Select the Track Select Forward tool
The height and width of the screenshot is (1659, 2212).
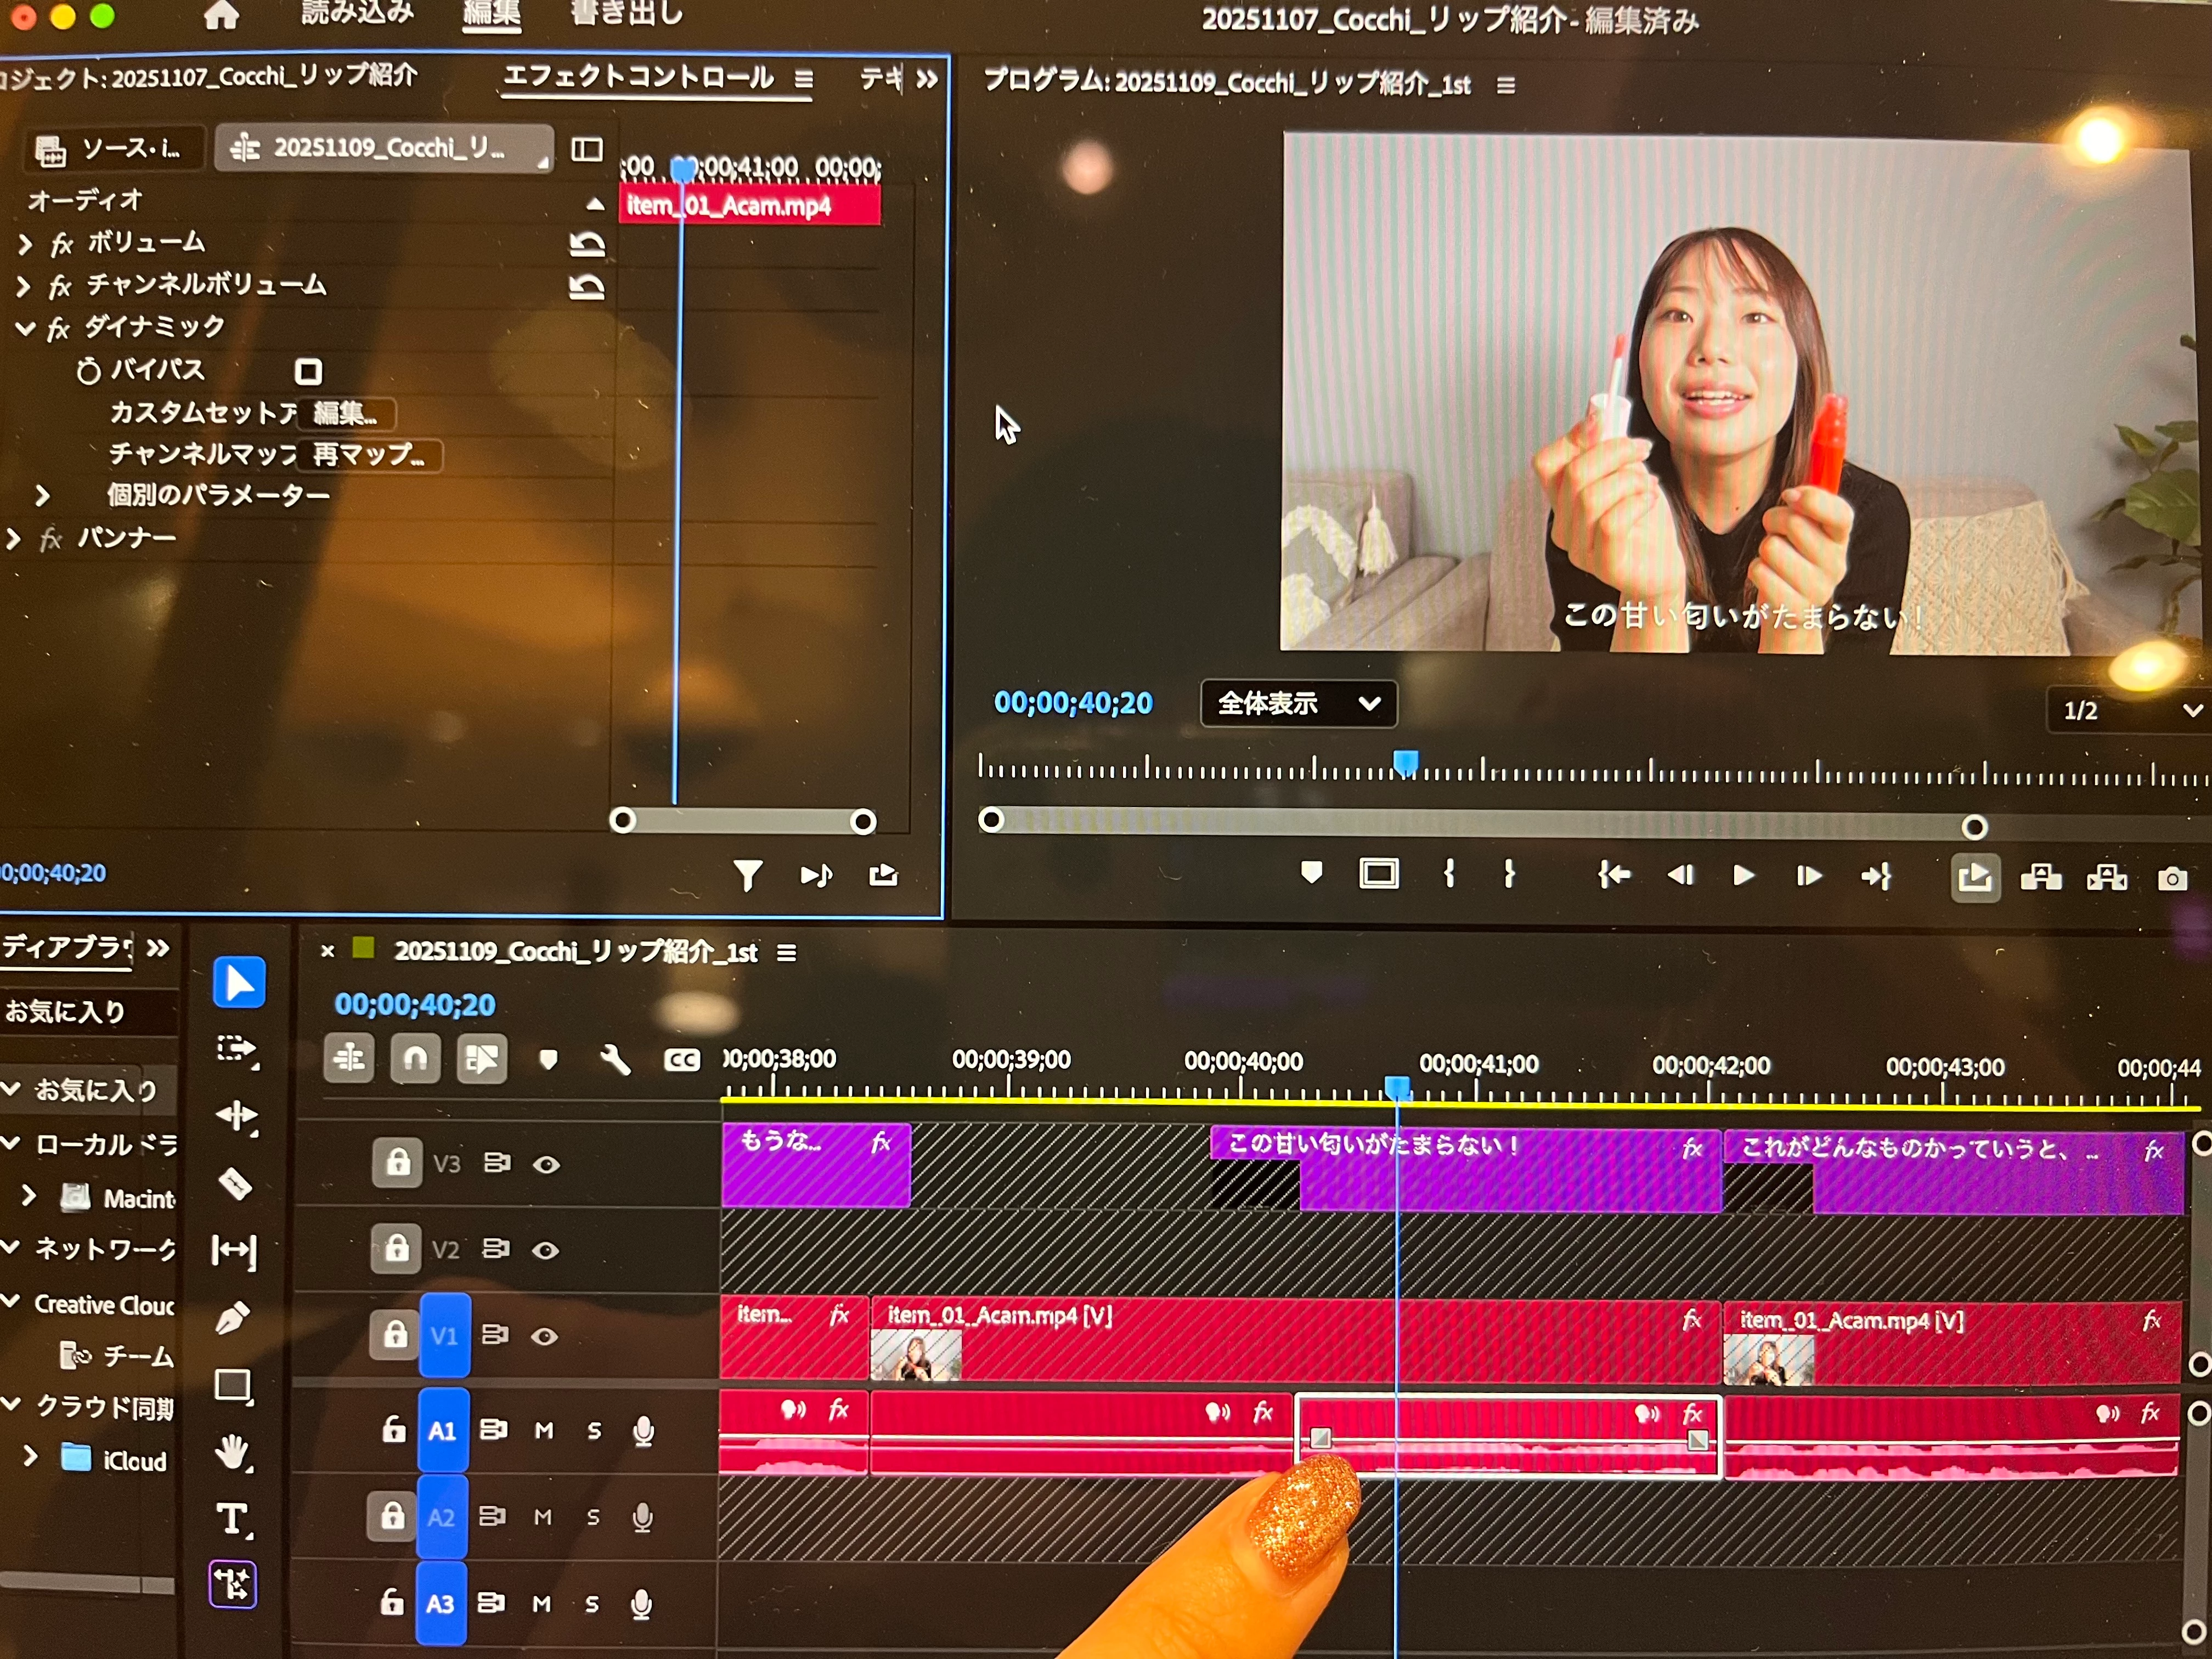(237, 1049)
